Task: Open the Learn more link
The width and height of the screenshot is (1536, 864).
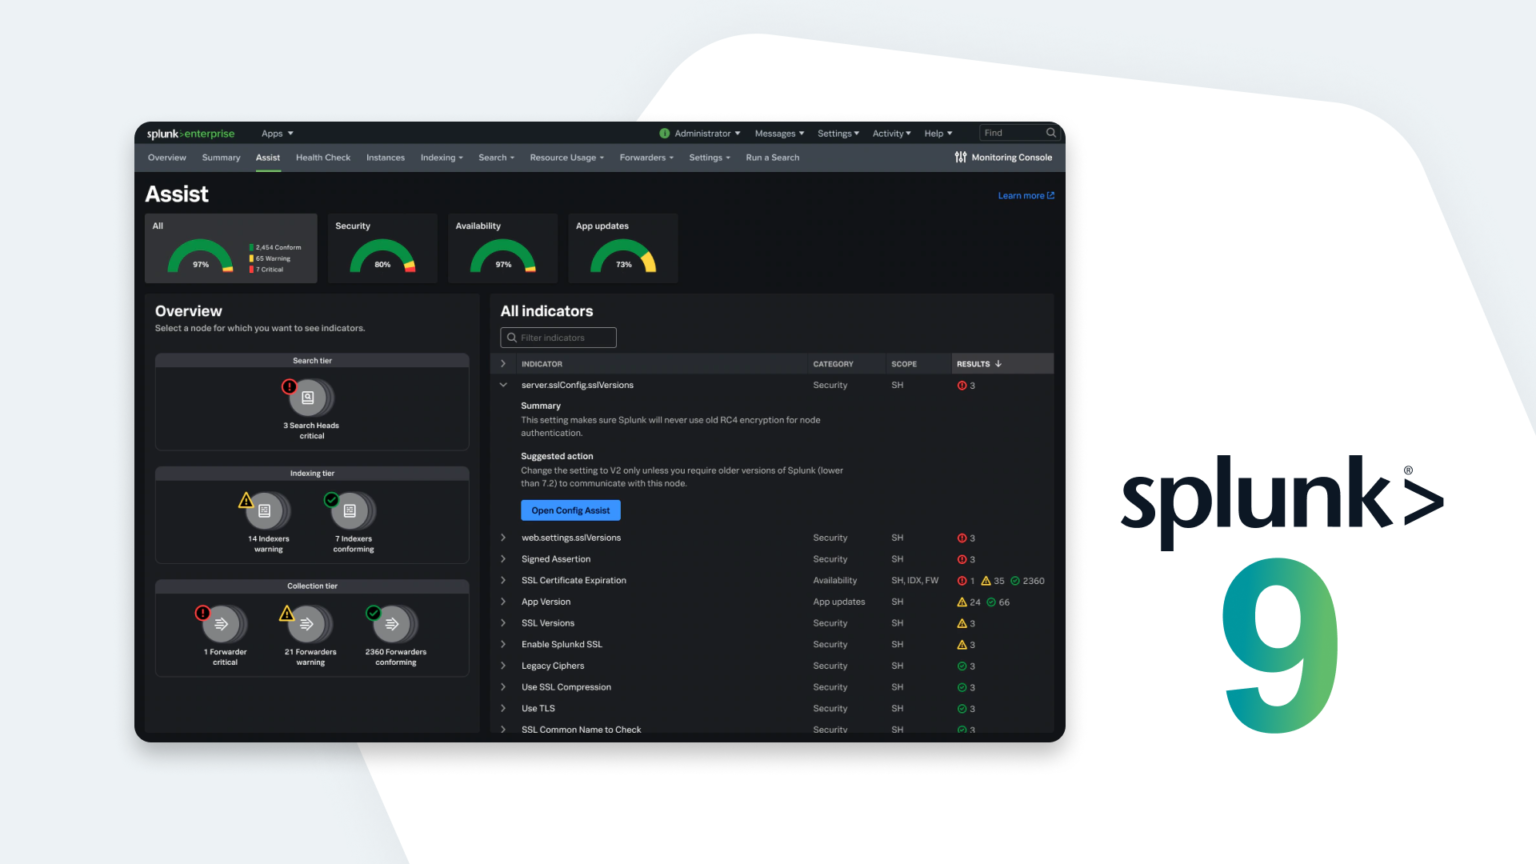Action: click(x=1022, y=195)
